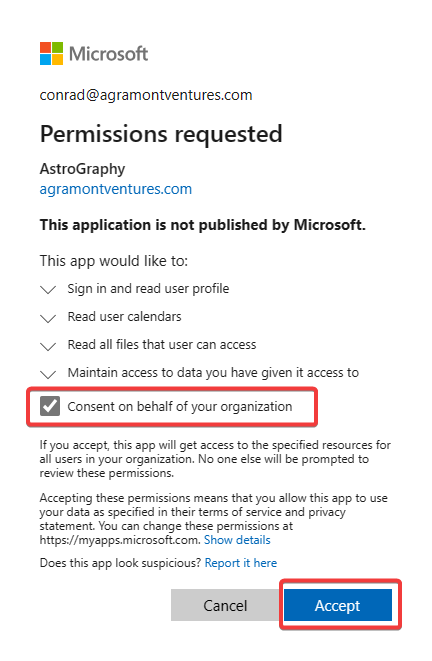Screen dimensions: 432x661
Task: Click the blue Accept button
Action: click(338, 605)
